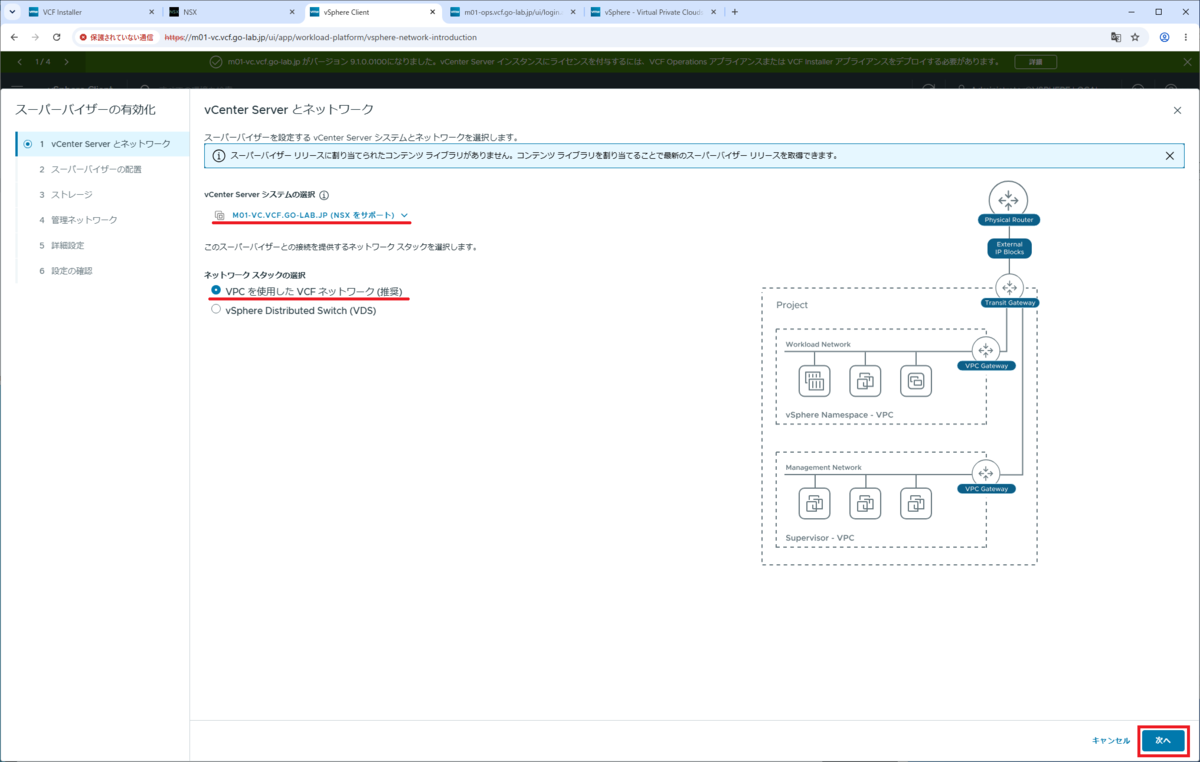Click the 次へ button
Viewport: 1200px width, 762px height.
click(x=1163, y=741)
